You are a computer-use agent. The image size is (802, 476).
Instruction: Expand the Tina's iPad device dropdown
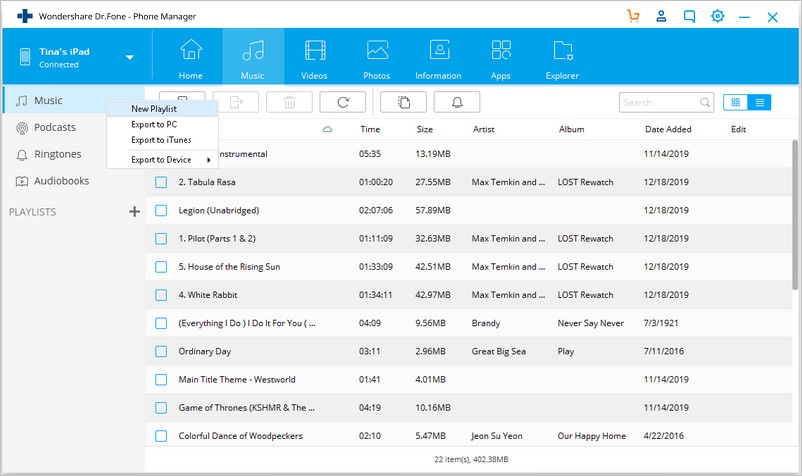pyautogui.click(x=130, y=57)
